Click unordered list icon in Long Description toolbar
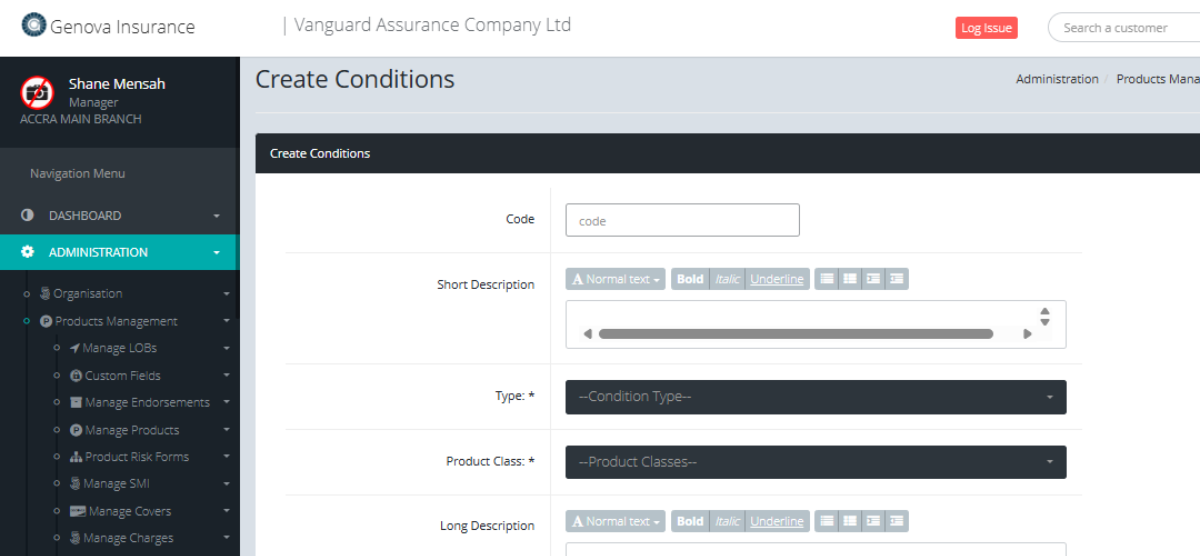 pyautogui.click(x=827, y=521)
